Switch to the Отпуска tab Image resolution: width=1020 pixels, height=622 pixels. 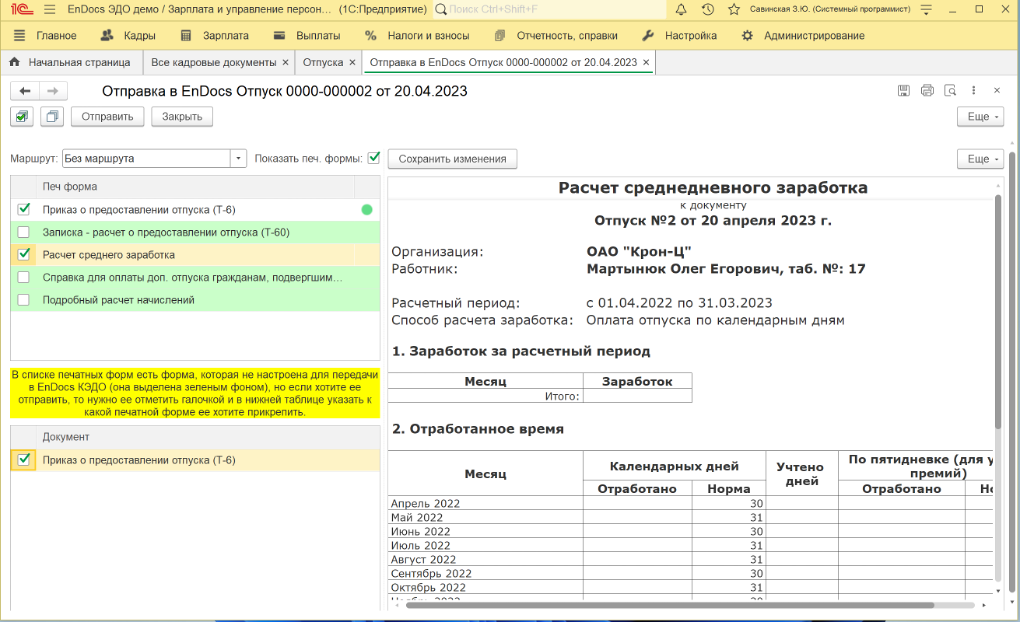pyautogui.click(x=323, y=62)
